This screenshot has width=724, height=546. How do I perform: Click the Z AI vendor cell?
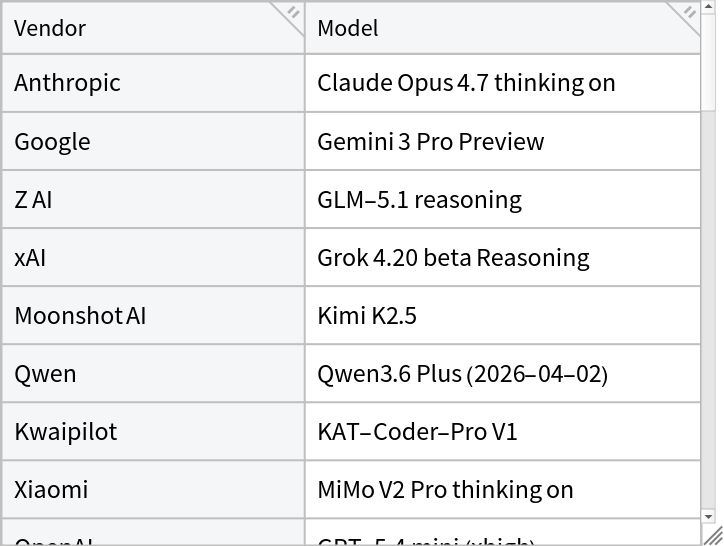click(153, 199)
